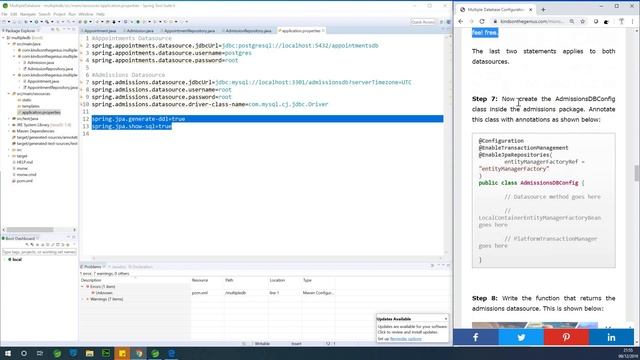Viewport: 640px width, 360px height.
Task: Share on Pinterest
Action: click(x=566, y=337)
